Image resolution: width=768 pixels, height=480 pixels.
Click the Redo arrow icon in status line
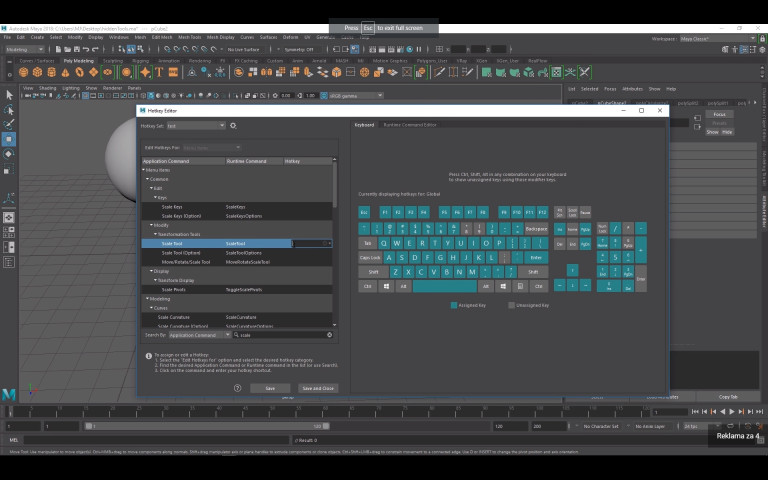pyautogui.click(x=95, y=49)
